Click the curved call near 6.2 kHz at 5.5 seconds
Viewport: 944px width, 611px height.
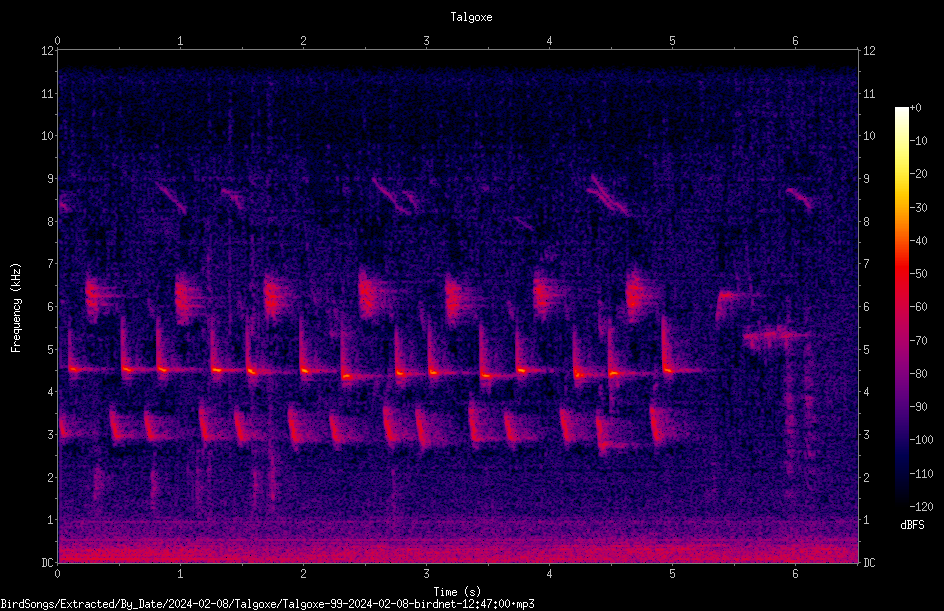(728, 299)
